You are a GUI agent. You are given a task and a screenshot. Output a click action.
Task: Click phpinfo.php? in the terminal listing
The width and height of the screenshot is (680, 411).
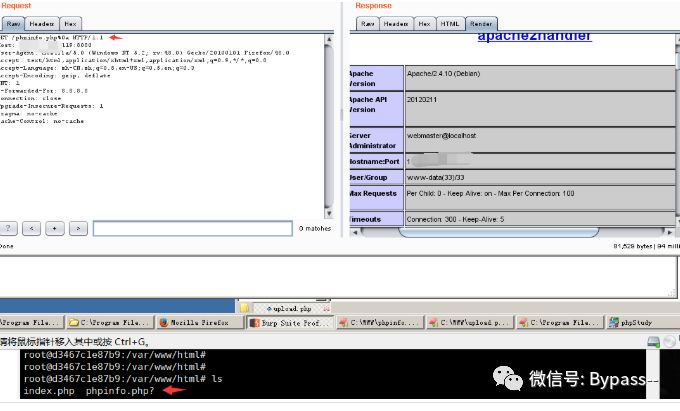click(120, 391)
